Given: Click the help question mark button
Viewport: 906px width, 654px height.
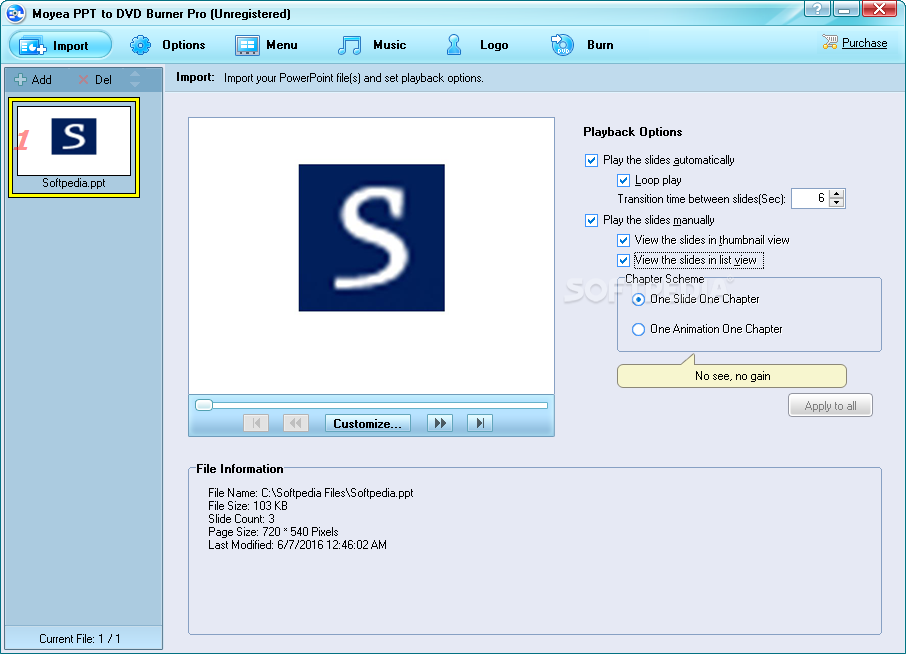Looking at the screenshot, I should (817, 9).
